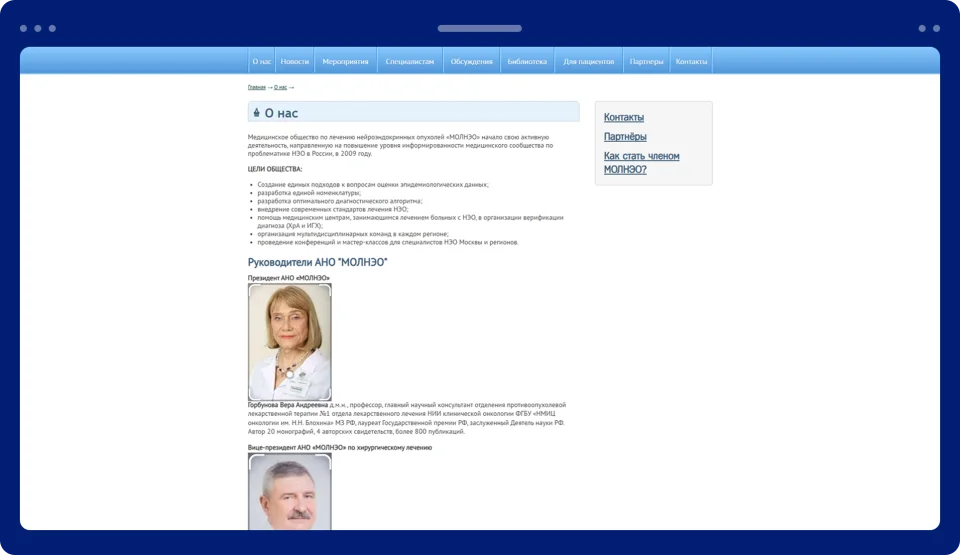Screen dimensions: 960x555
Task: Click the bullet разработка оптимального диагностического алгоритма
Action: tap(340, 201)
